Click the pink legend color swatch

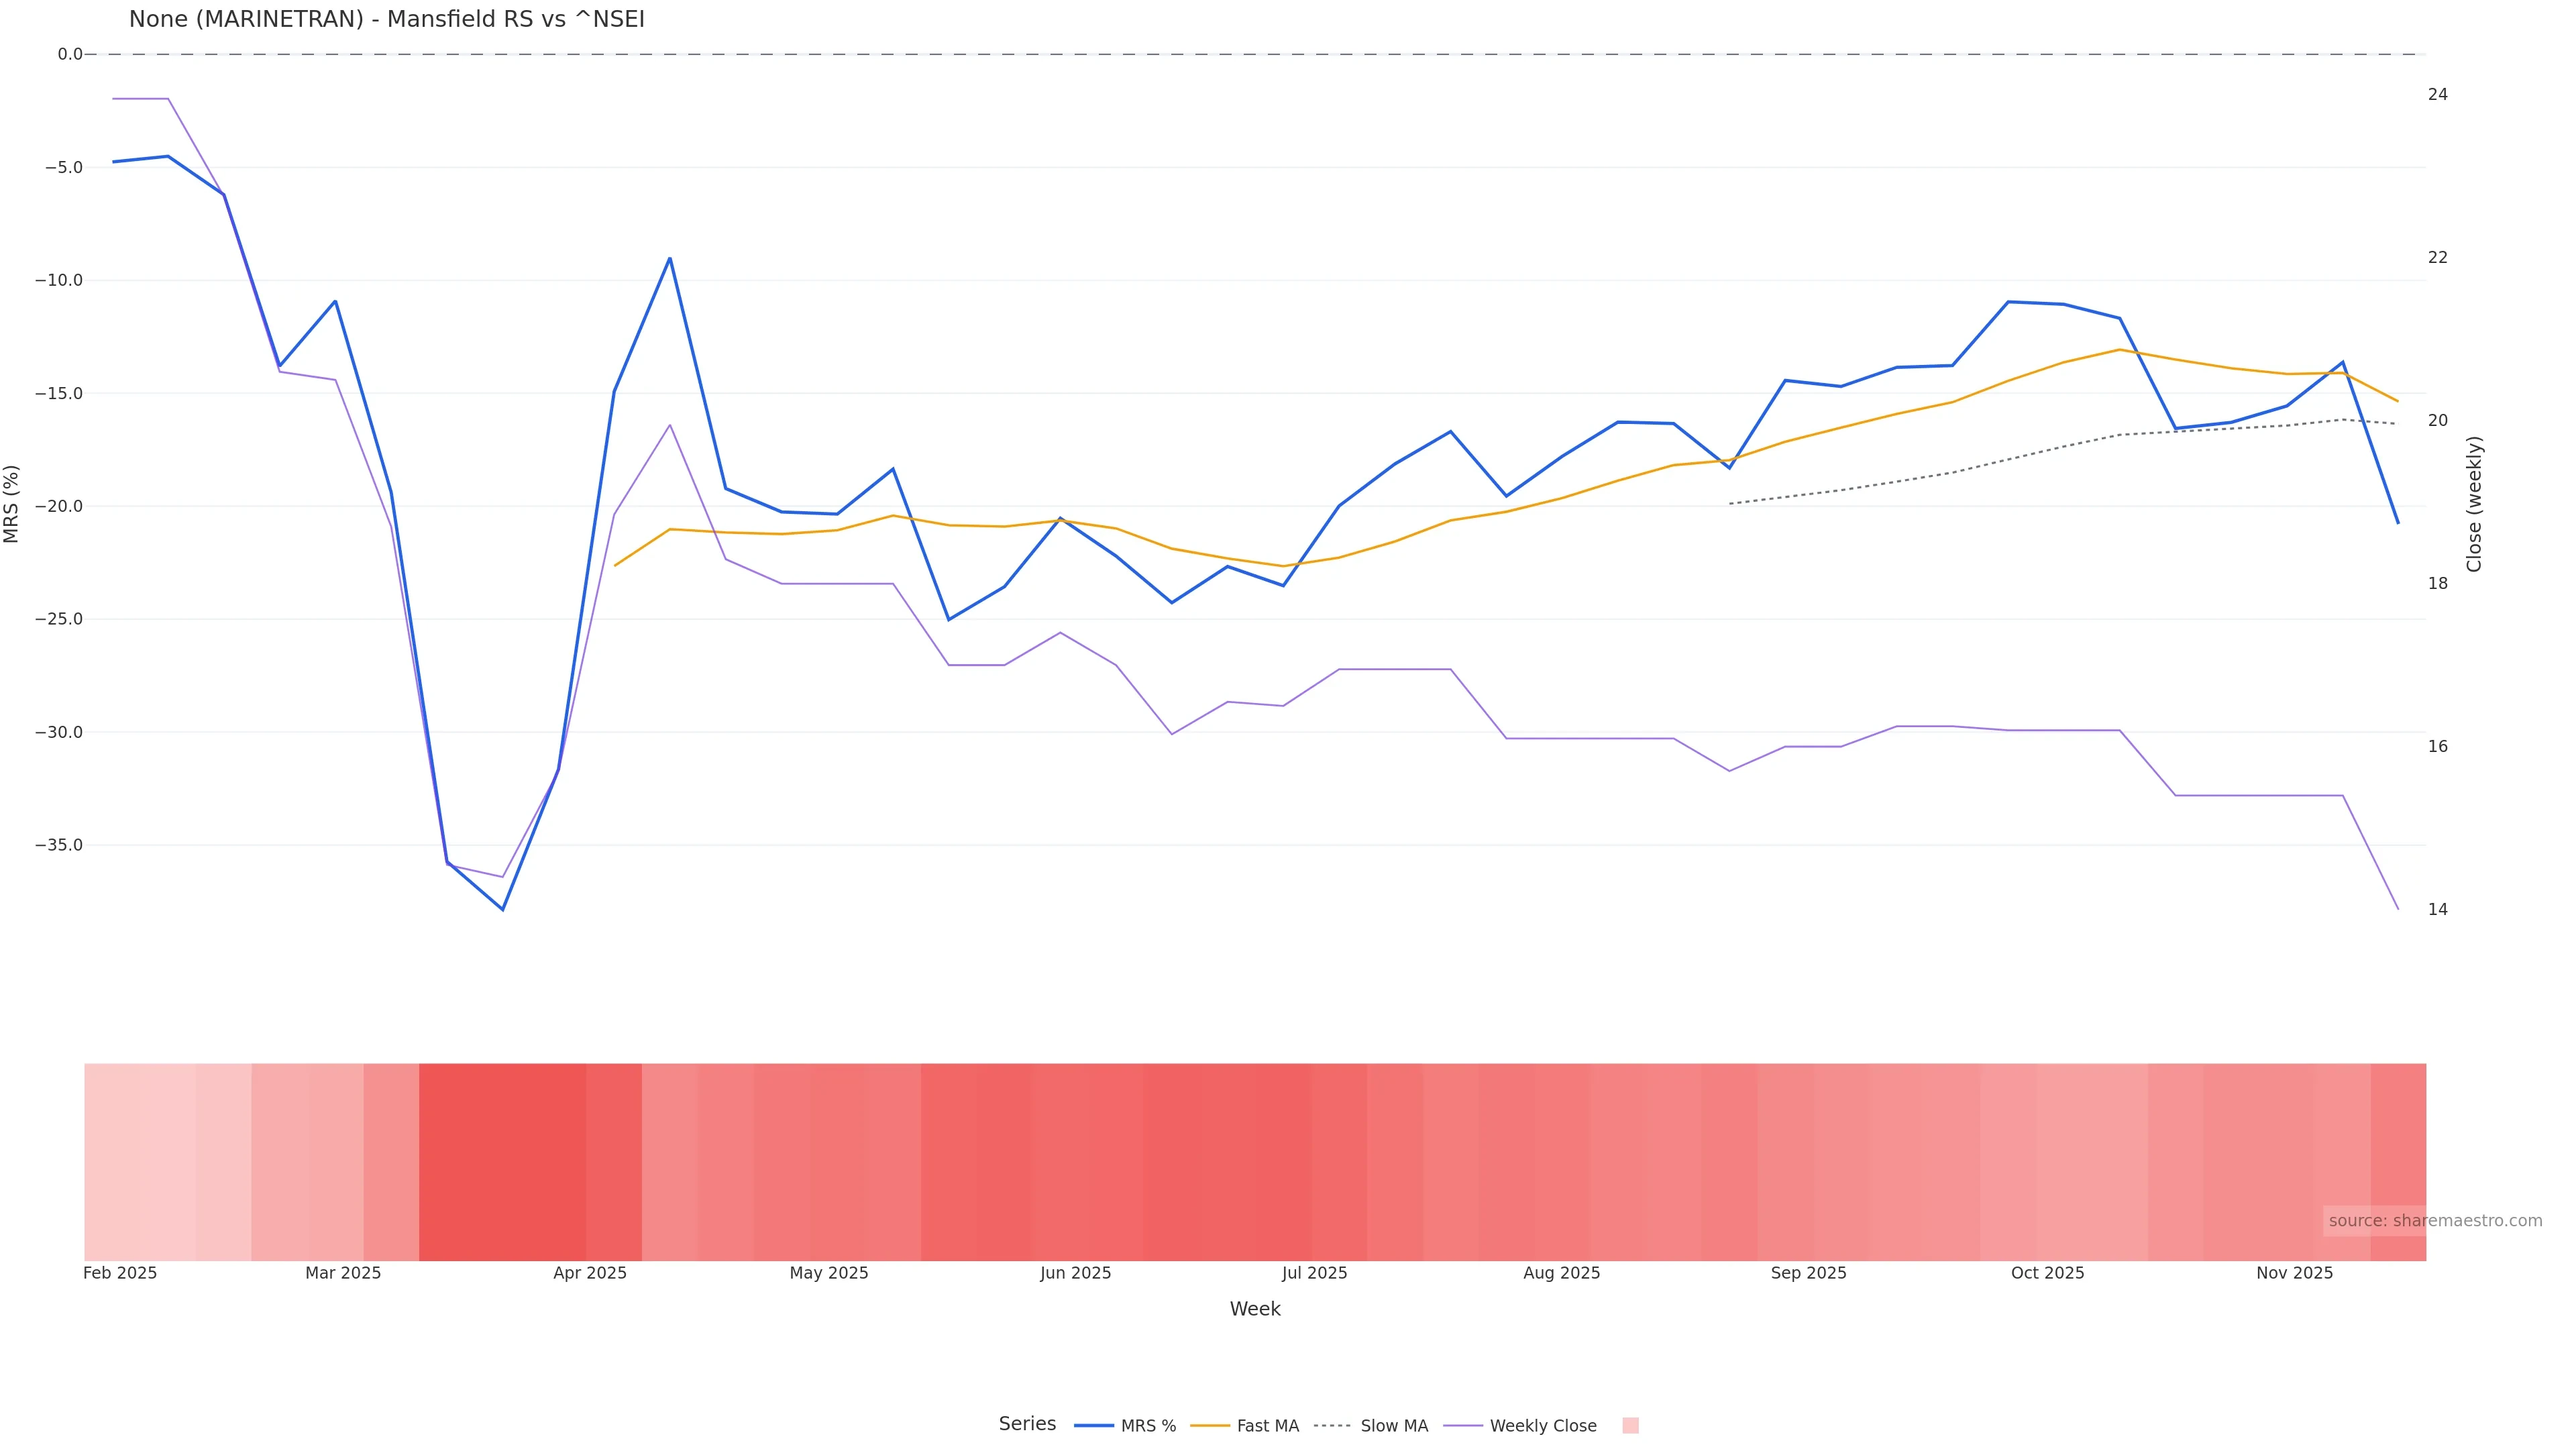click(x=1630, y=1426)
